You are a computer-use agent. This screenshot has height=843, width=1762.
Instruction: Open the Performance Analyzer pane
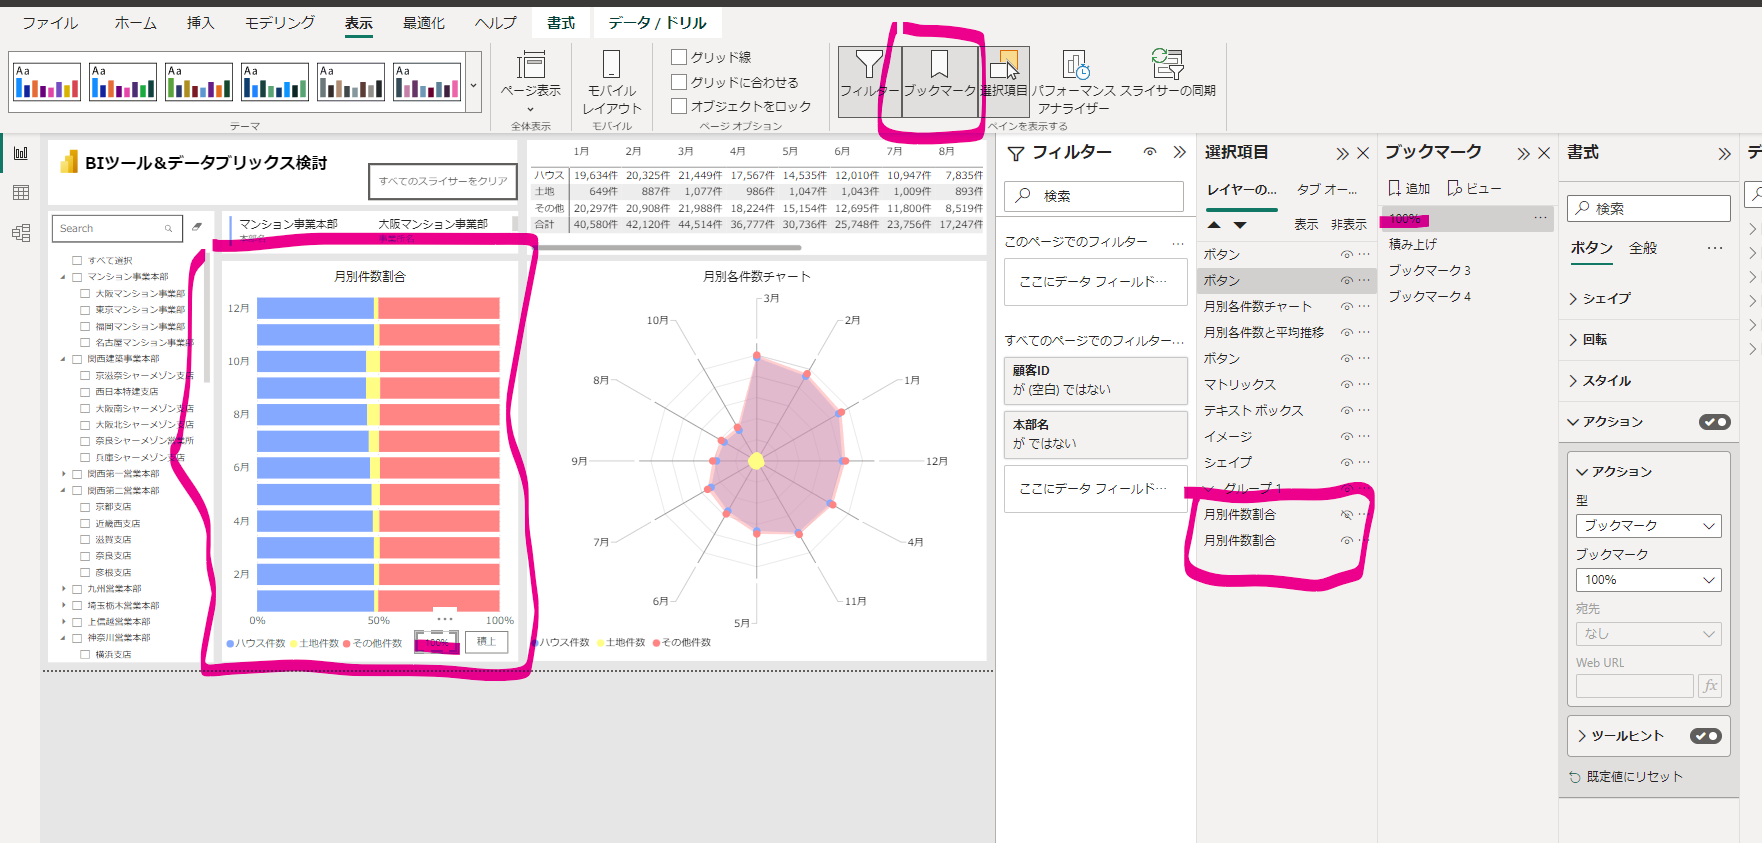click(x=1075, y=80)
